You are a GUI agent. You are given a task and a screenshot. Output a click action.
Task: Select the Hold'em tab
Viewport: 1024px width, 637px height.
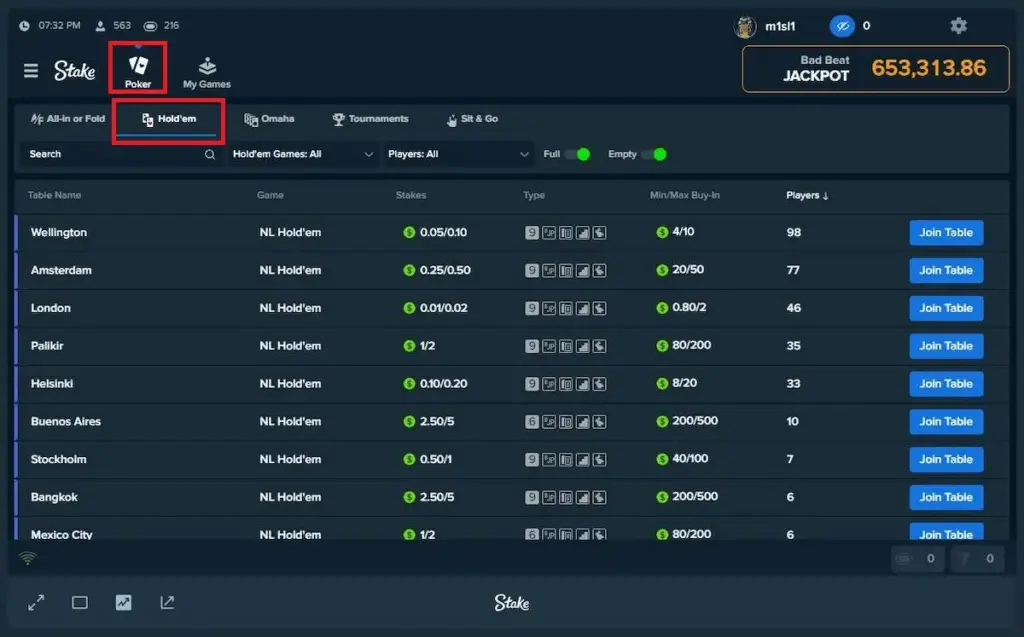click(168, 119)
